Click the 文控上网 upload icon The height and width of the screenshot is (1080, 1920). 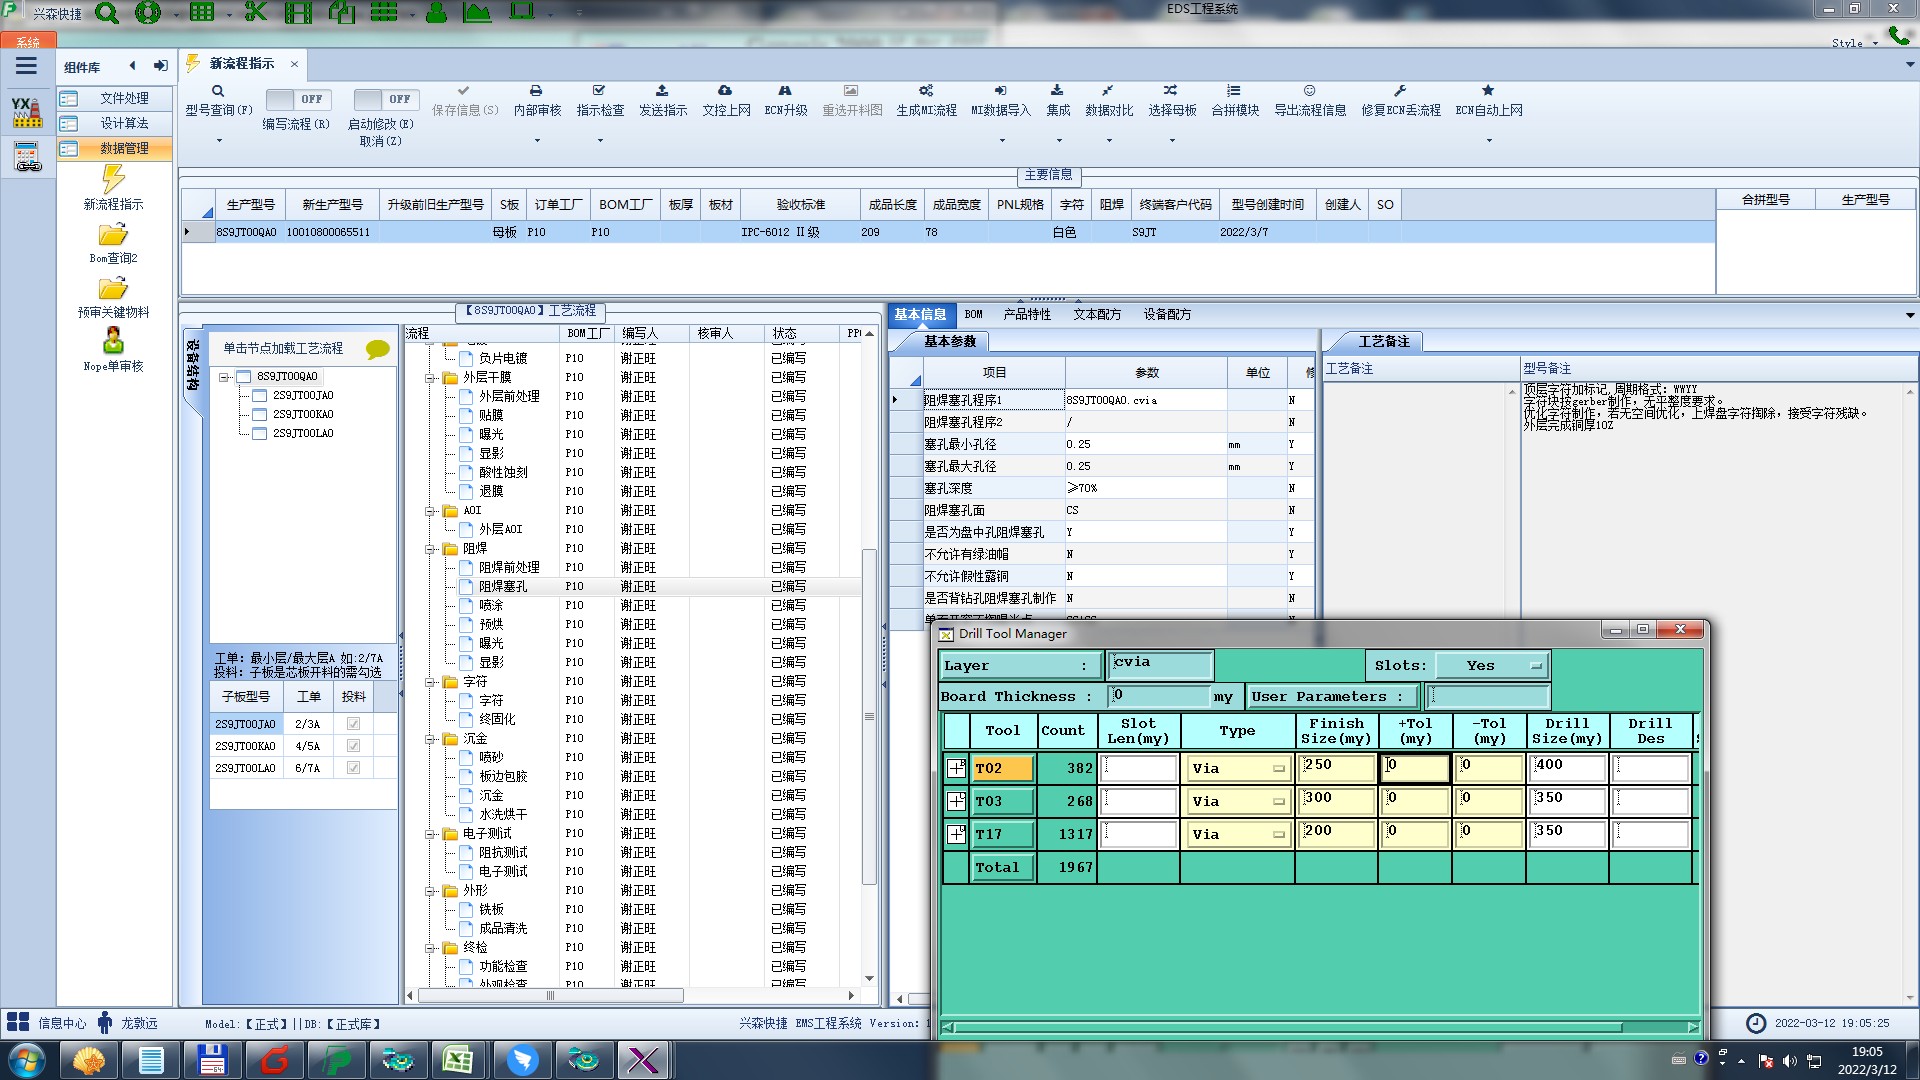[725, 91]
